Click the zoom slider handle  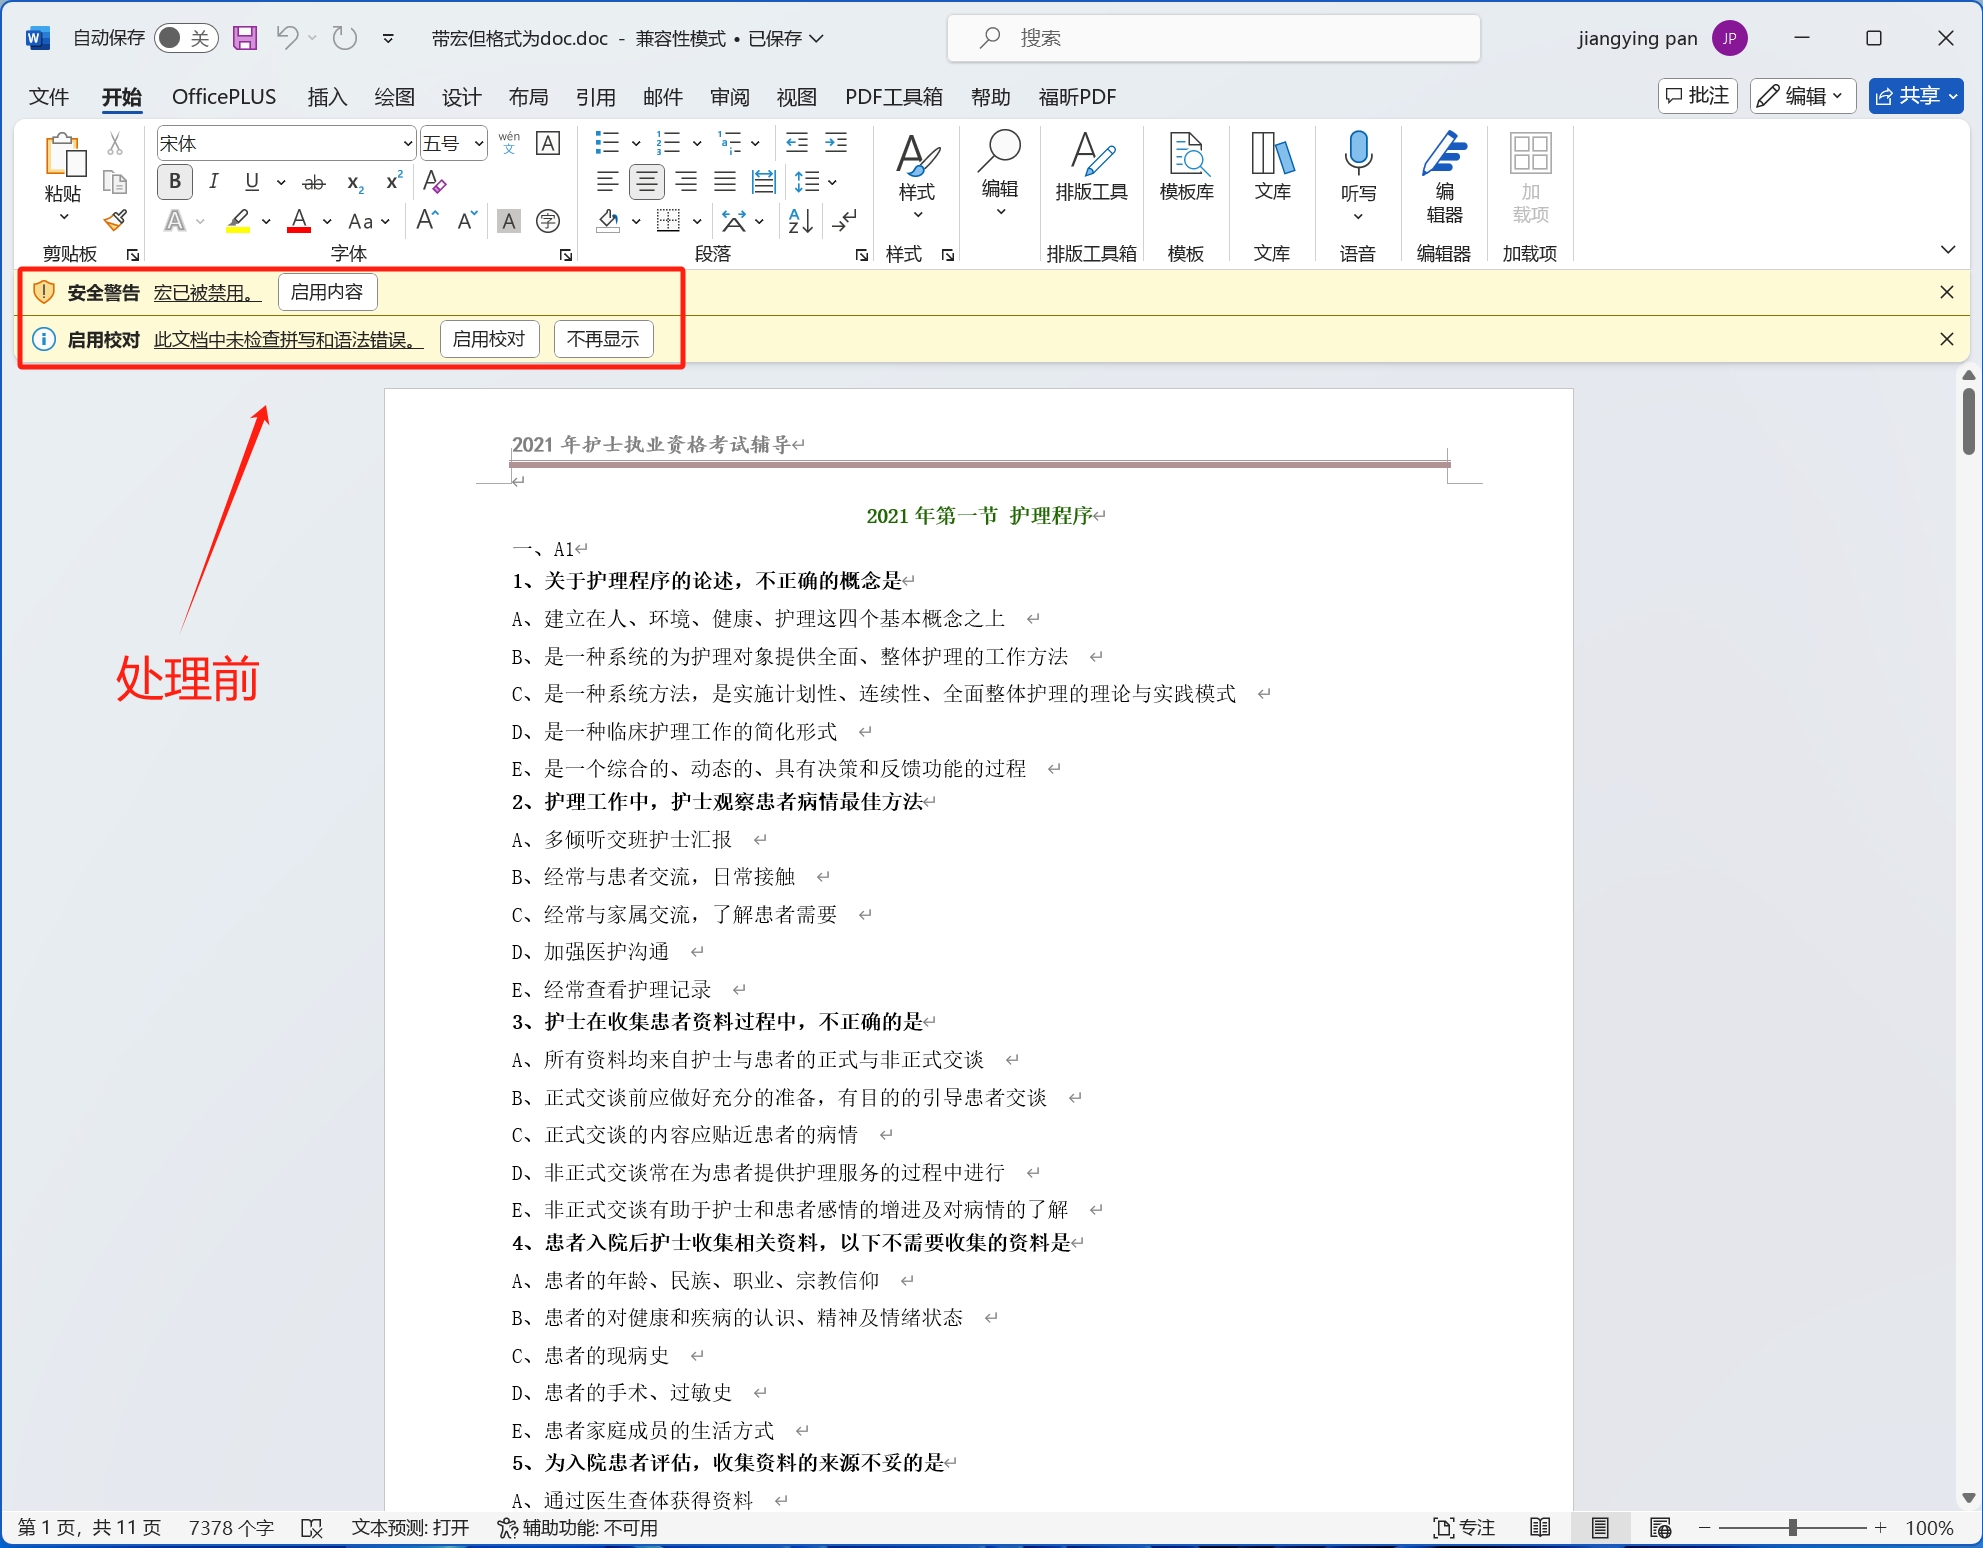tap(1792, 1527)
